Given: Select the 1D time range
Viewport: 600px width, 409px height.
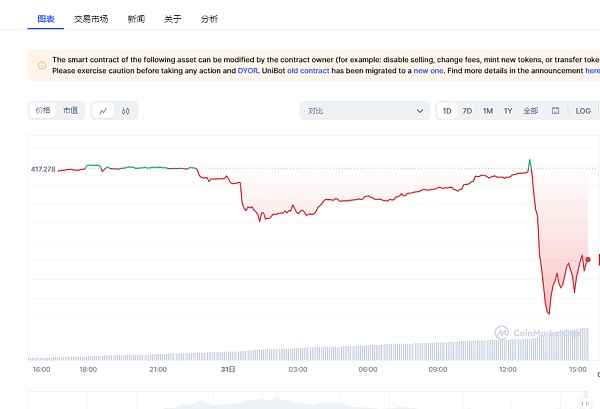Looking at the screenshot, I should point(447,111).
